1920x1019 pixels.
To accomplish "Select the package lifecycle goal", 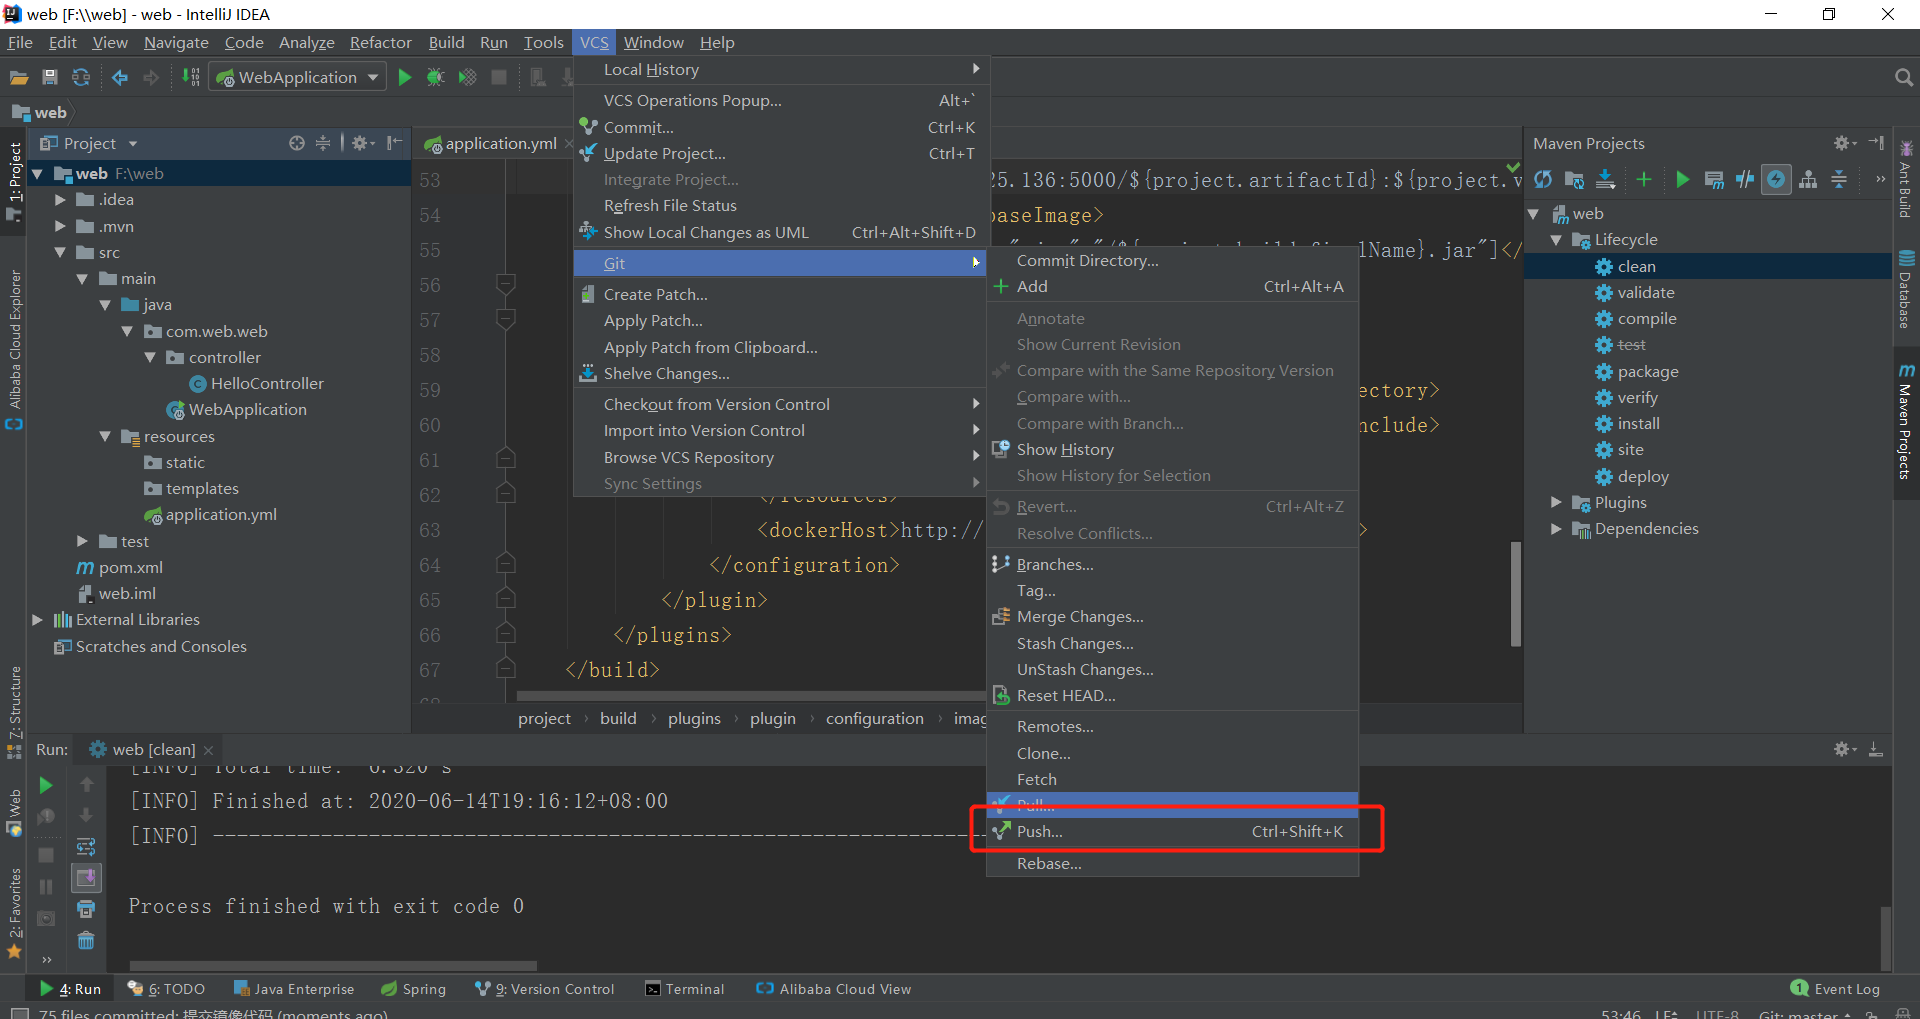I will pyautogui.click(x=1648, y=372).
